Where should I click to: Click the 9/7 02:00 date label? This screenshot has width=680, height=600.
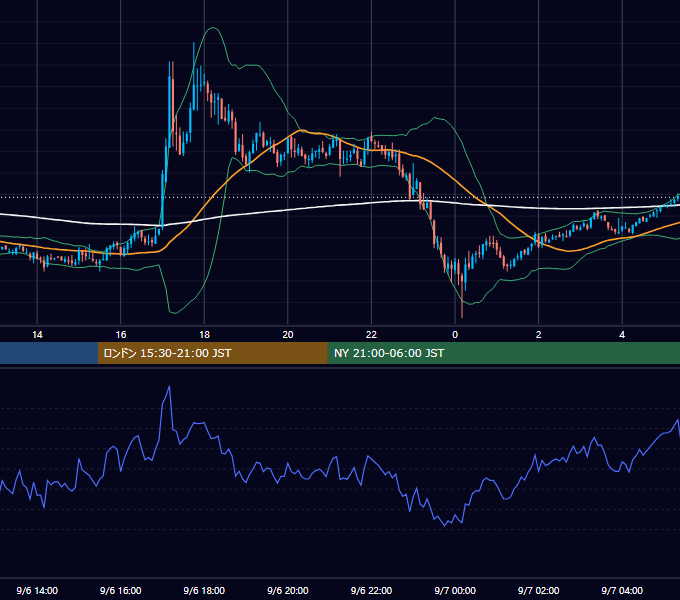point(539,590)
